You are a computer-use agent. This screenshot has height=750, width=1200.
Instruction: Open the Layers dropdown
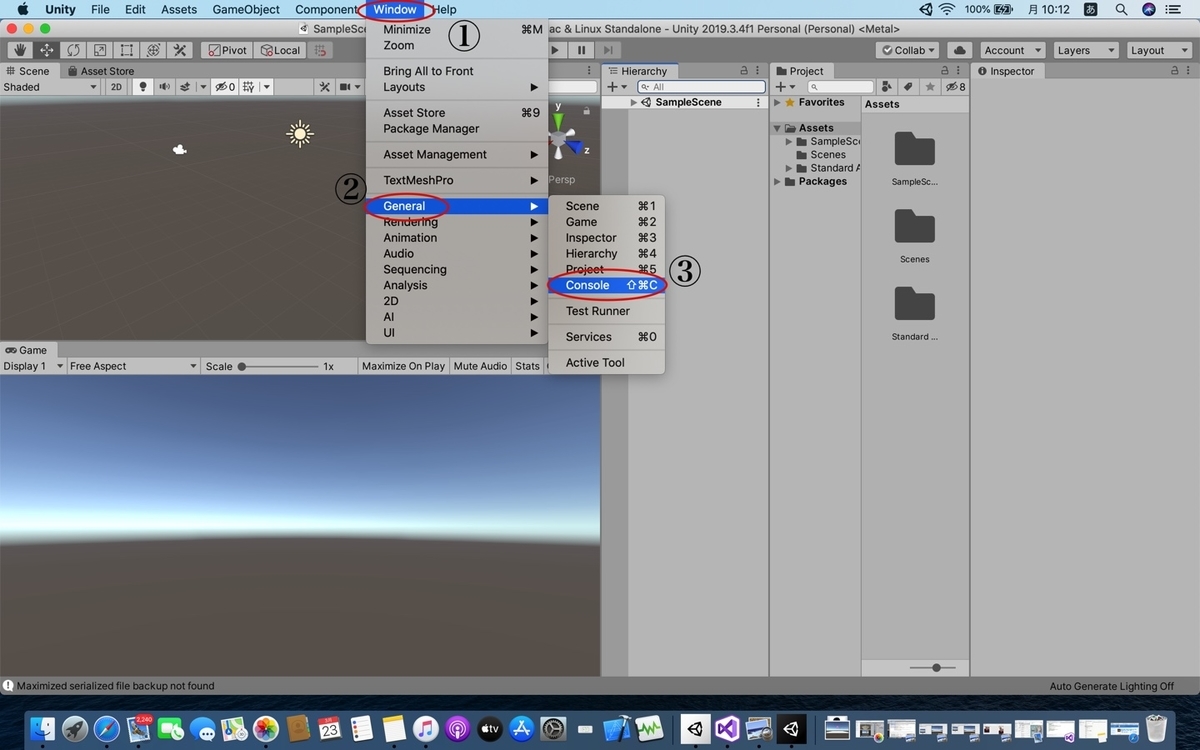click(1084, 50)
